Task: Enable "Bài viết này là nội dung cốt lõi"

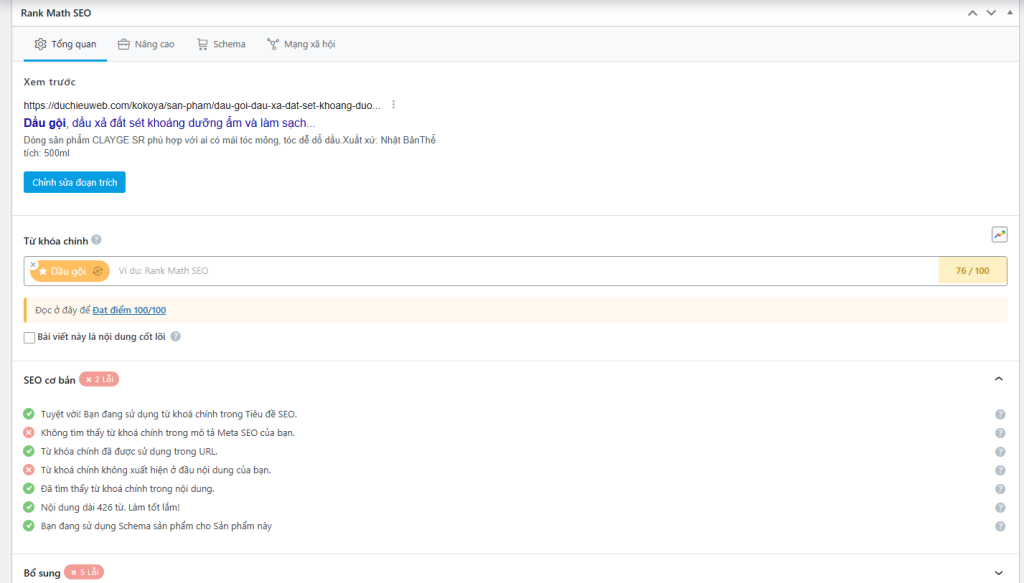Action: (30, 337)
